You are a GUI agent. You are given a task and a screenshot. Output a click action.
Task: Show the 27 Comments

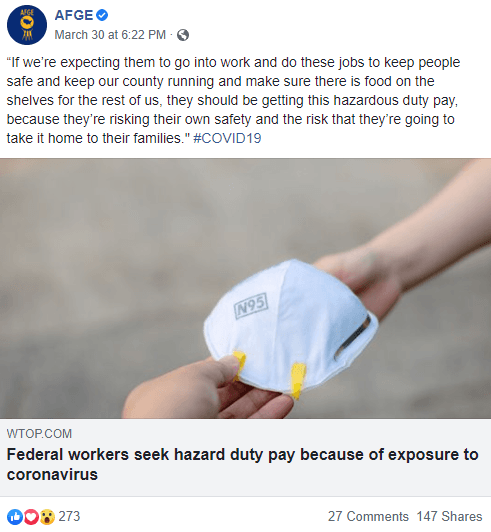click(x=368, y=516)
